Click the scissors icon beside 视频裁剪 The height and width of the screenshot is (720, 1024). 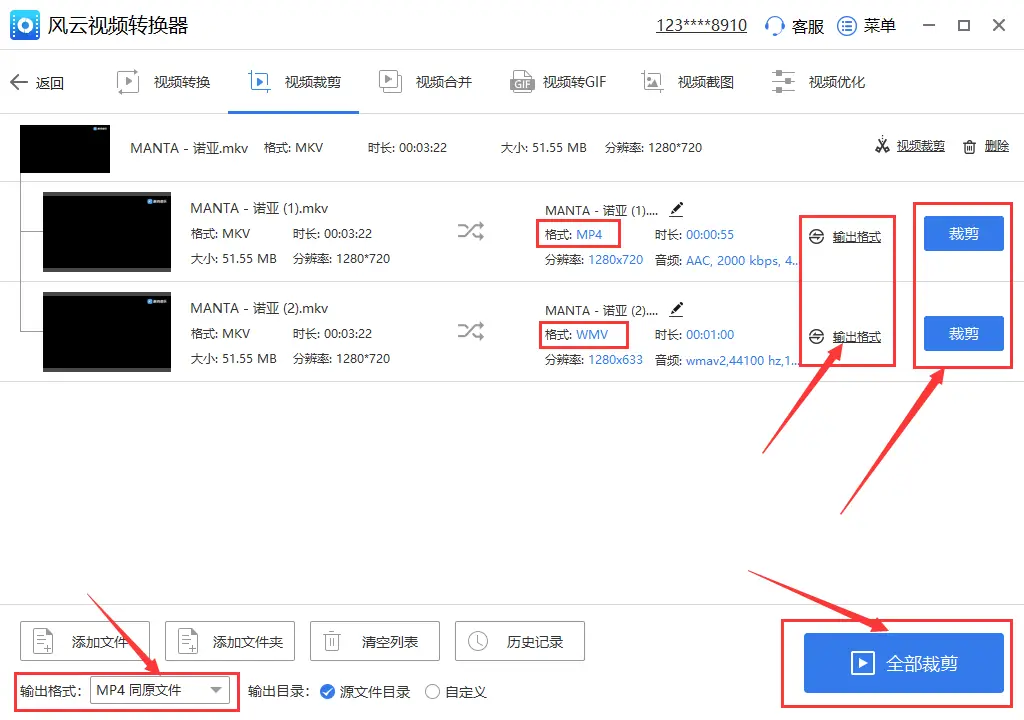882,145
